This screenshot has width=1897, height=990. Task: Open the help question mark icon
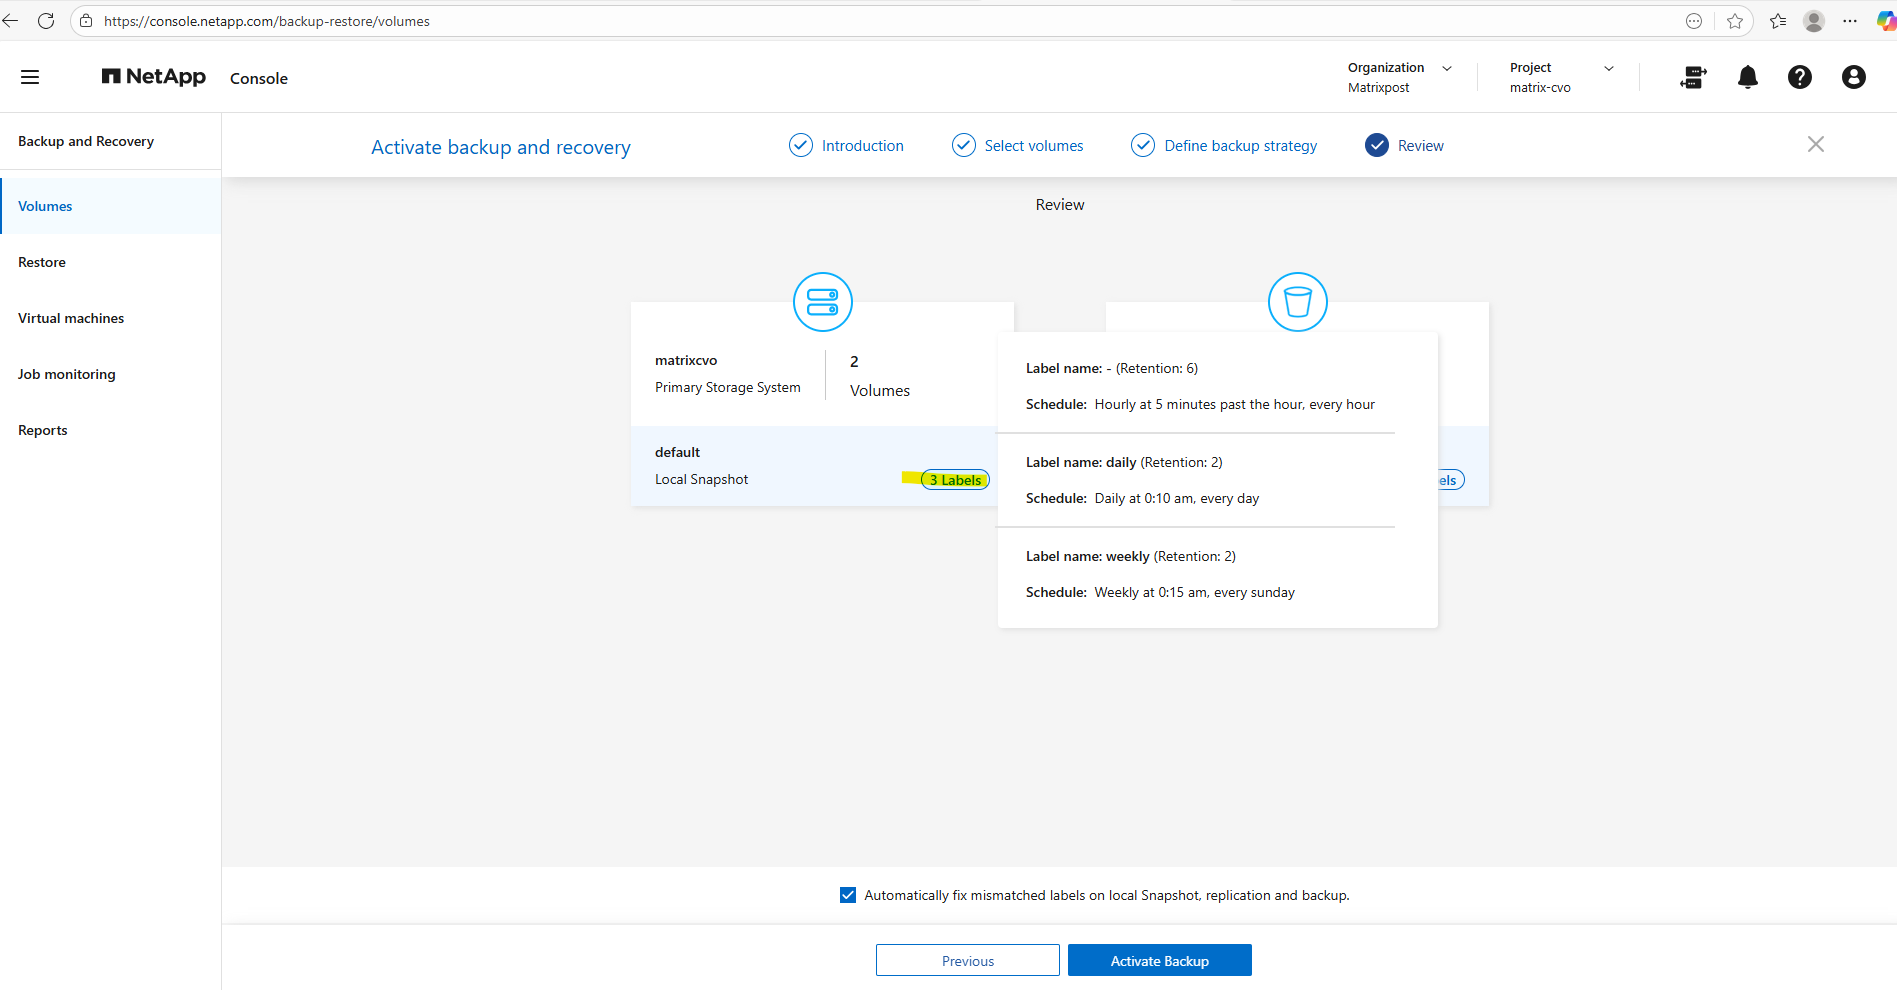(x=1799, y=77)
